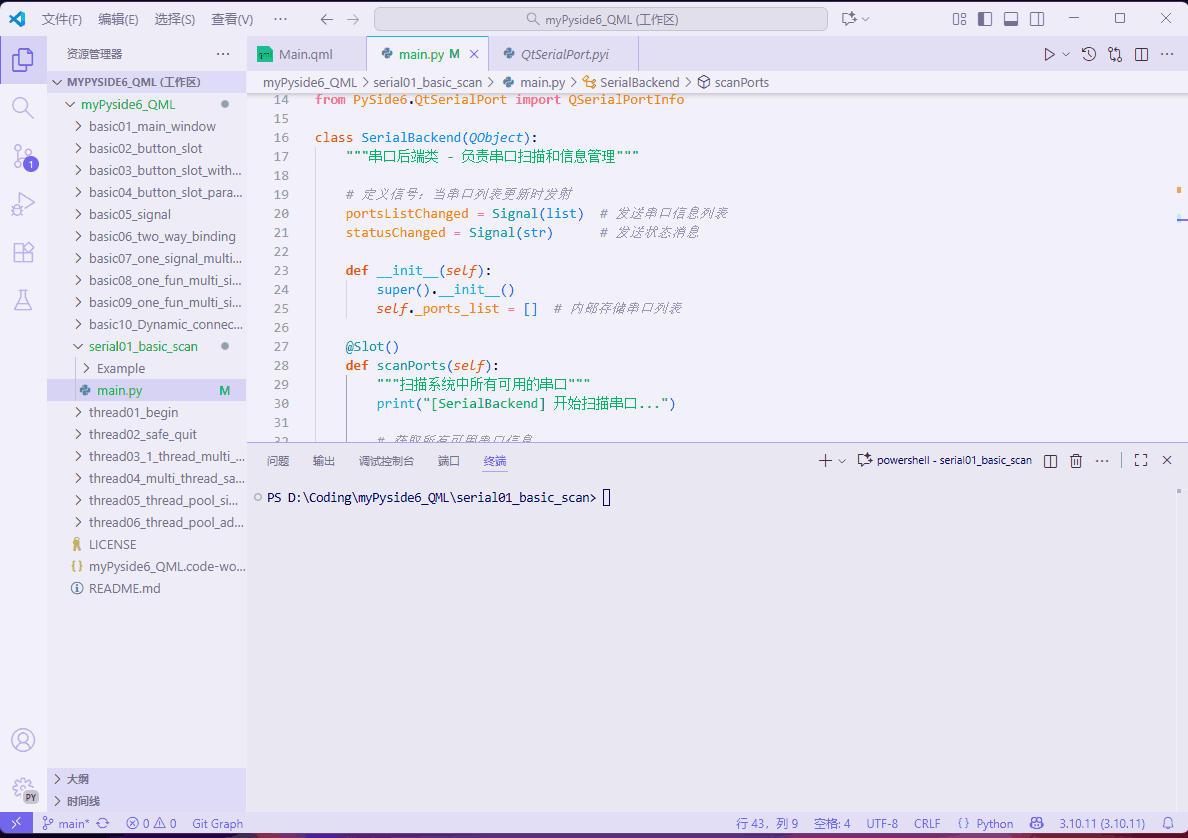Open the Testing flask view
The image size is (1188, 838).
[23, 300]
